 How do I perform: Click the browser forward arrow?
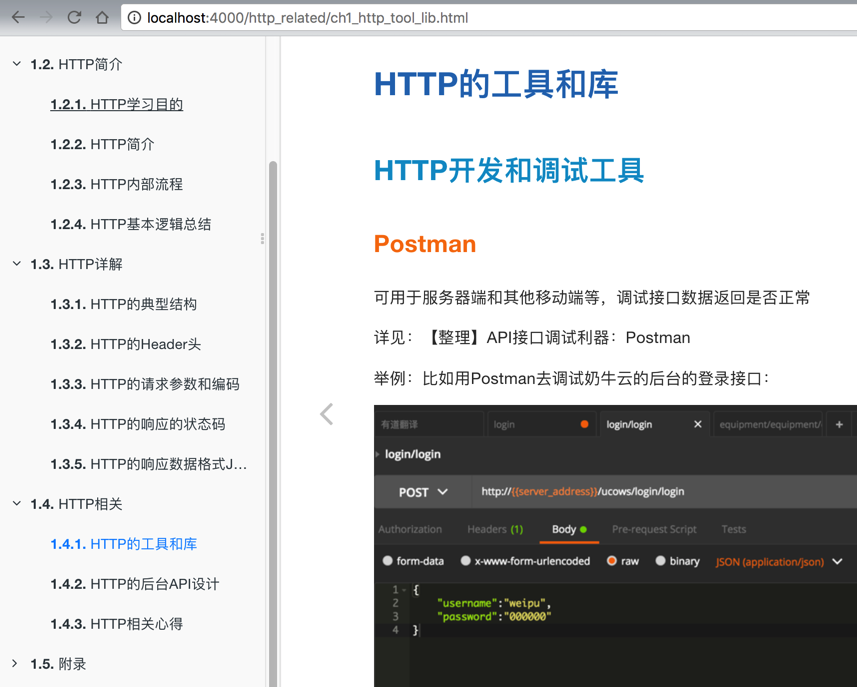pos(46,17)
